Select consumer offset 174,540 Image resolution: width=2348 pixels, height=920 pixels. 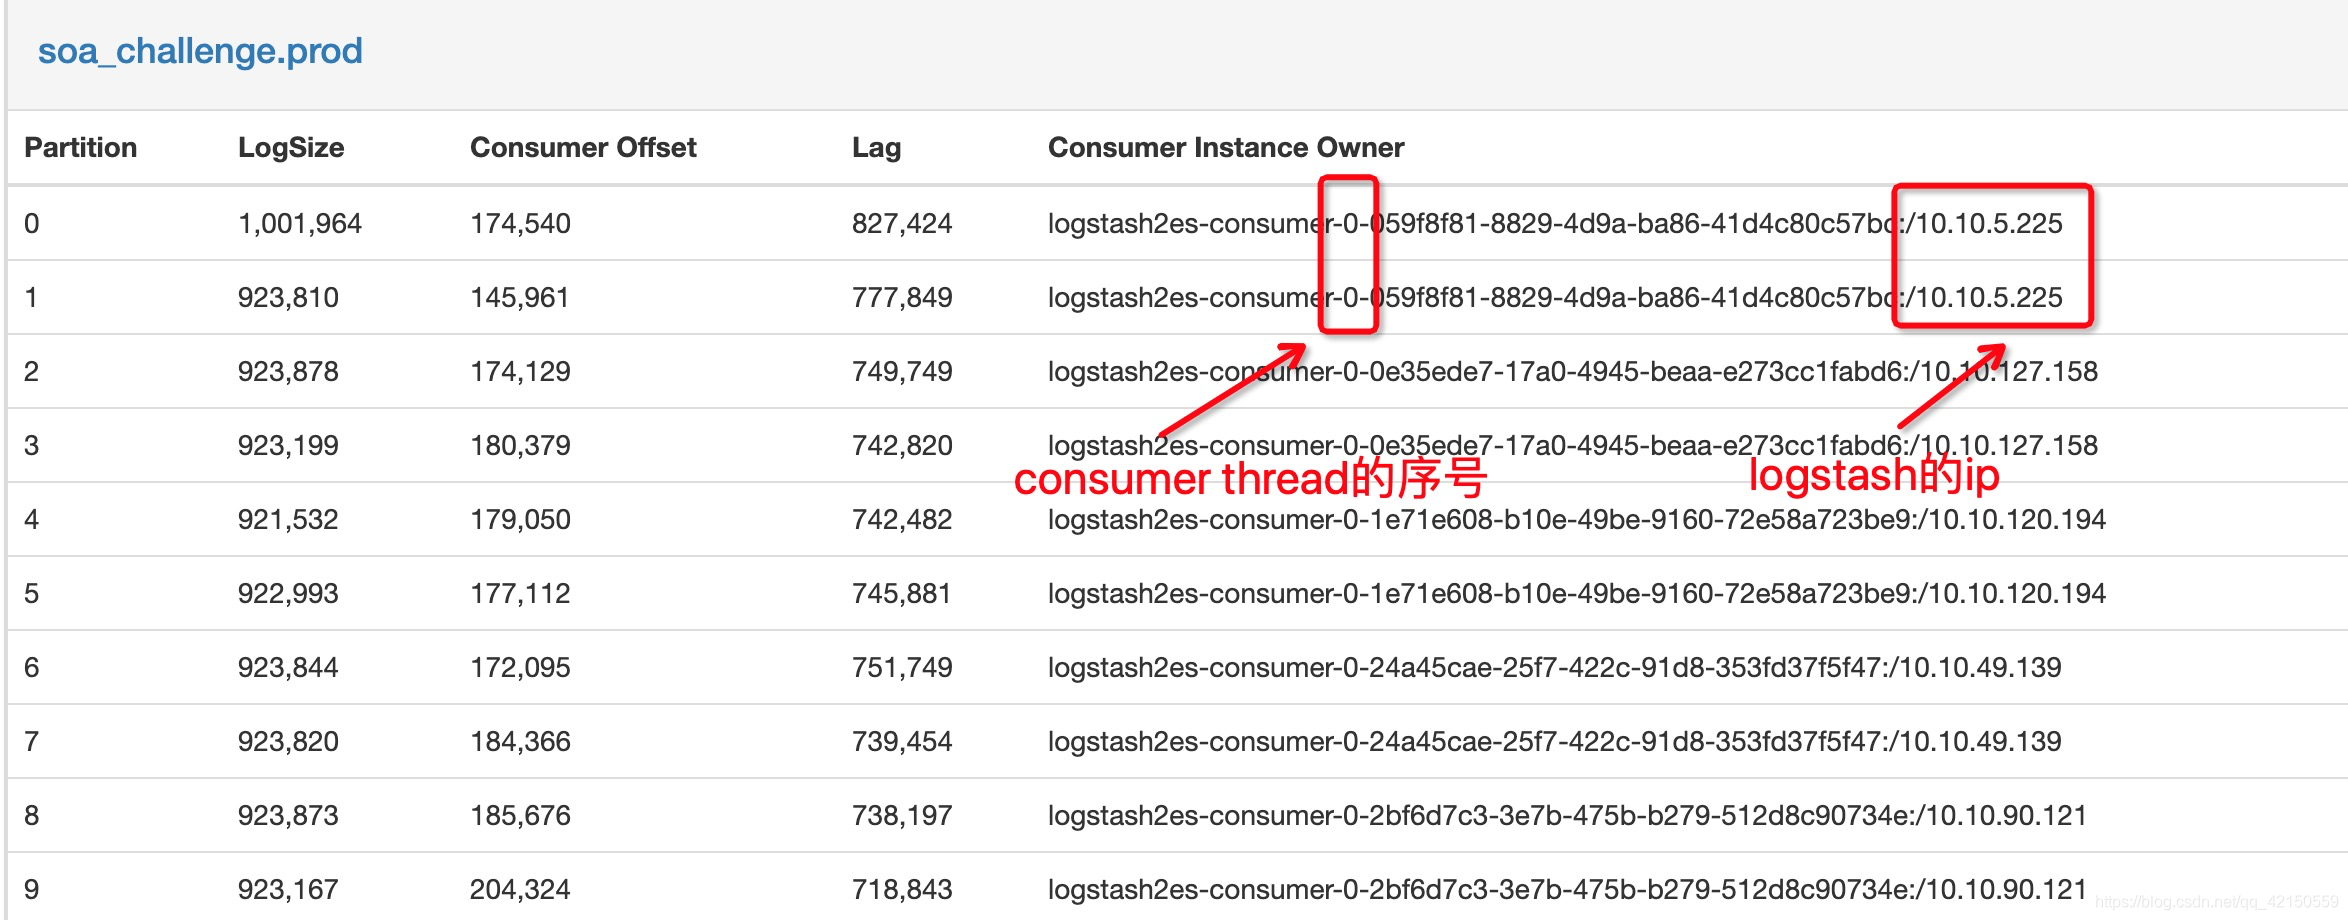(520, 223)
